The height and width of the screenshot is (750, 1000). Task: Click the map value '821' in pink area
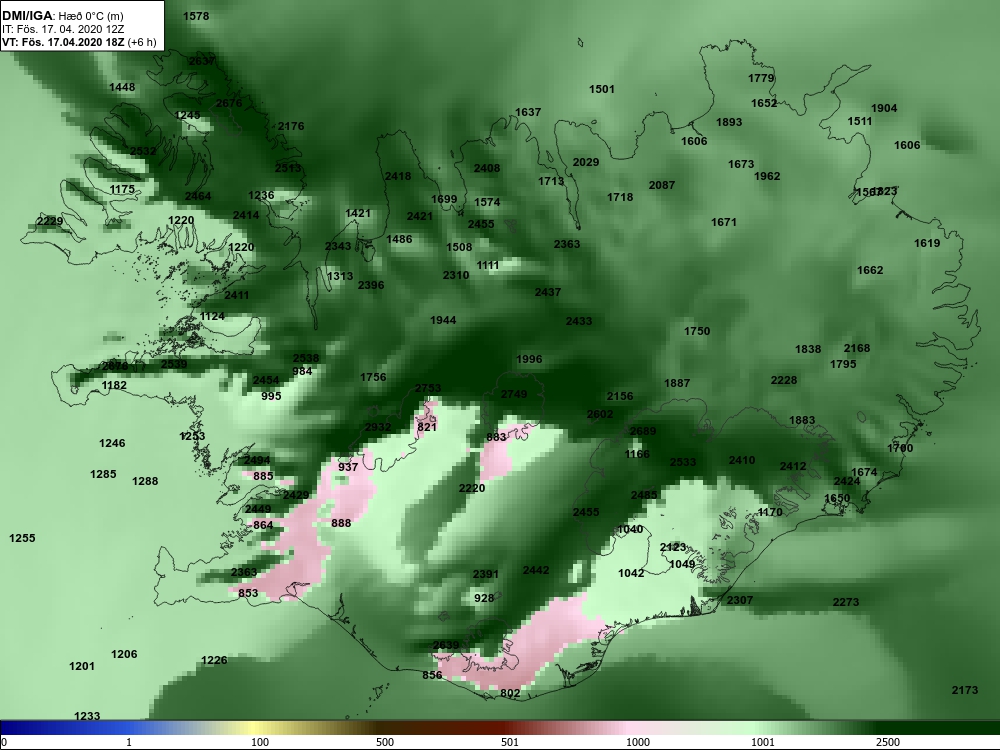[x=427, y=427]
